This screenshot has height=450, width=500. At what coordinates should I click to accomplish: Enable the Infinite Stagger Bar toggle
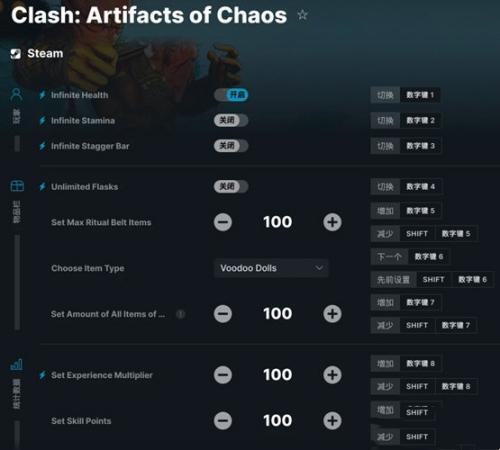(x=231, y=146)
